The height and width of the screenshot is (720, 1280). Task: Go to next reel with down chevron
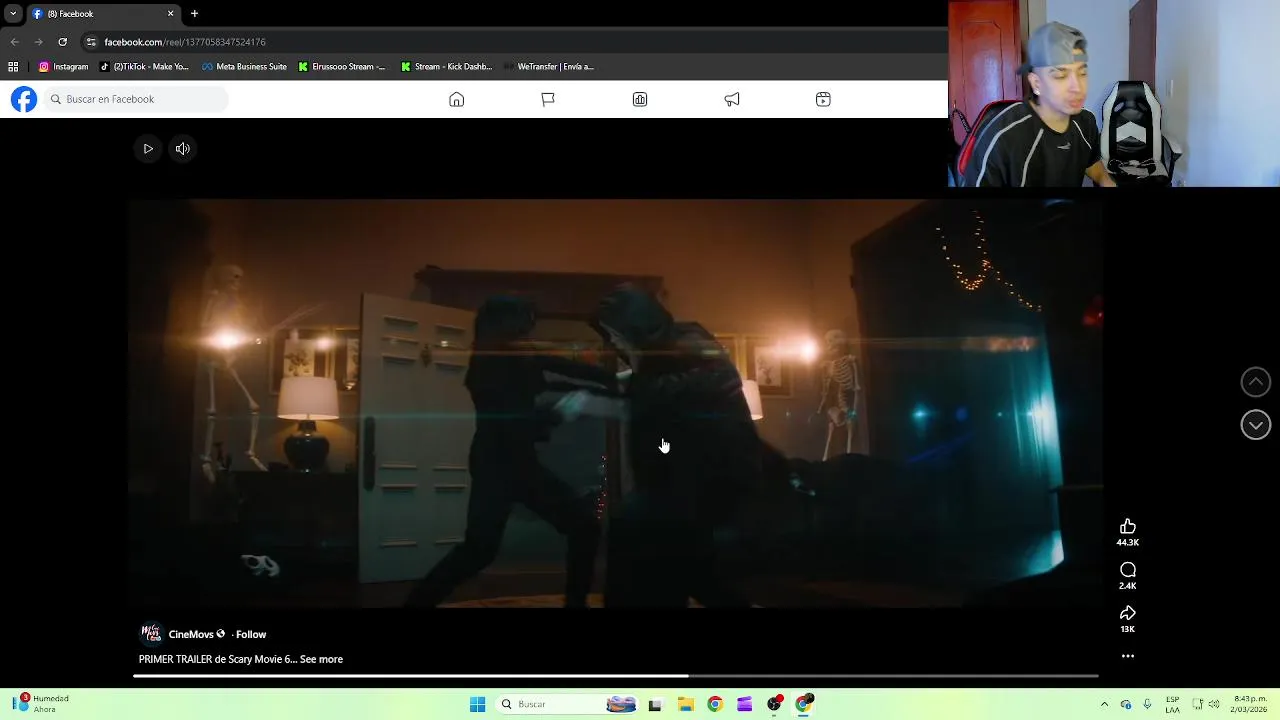coord(1256,425)
